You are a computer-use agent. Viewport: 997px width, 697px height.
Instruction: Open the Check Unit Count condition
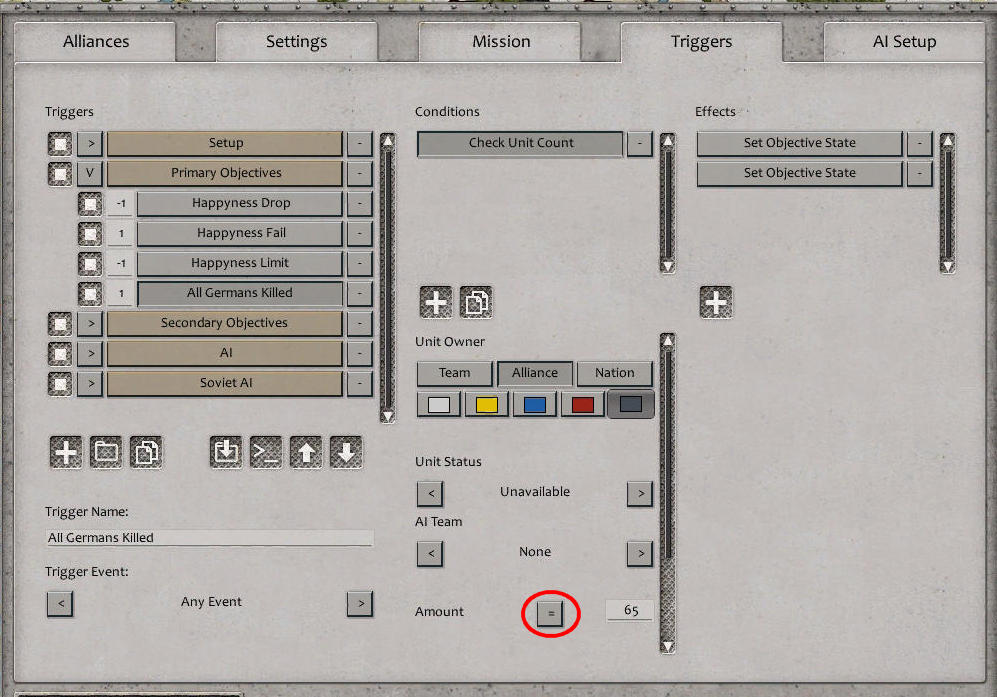[x=520, y=144]
